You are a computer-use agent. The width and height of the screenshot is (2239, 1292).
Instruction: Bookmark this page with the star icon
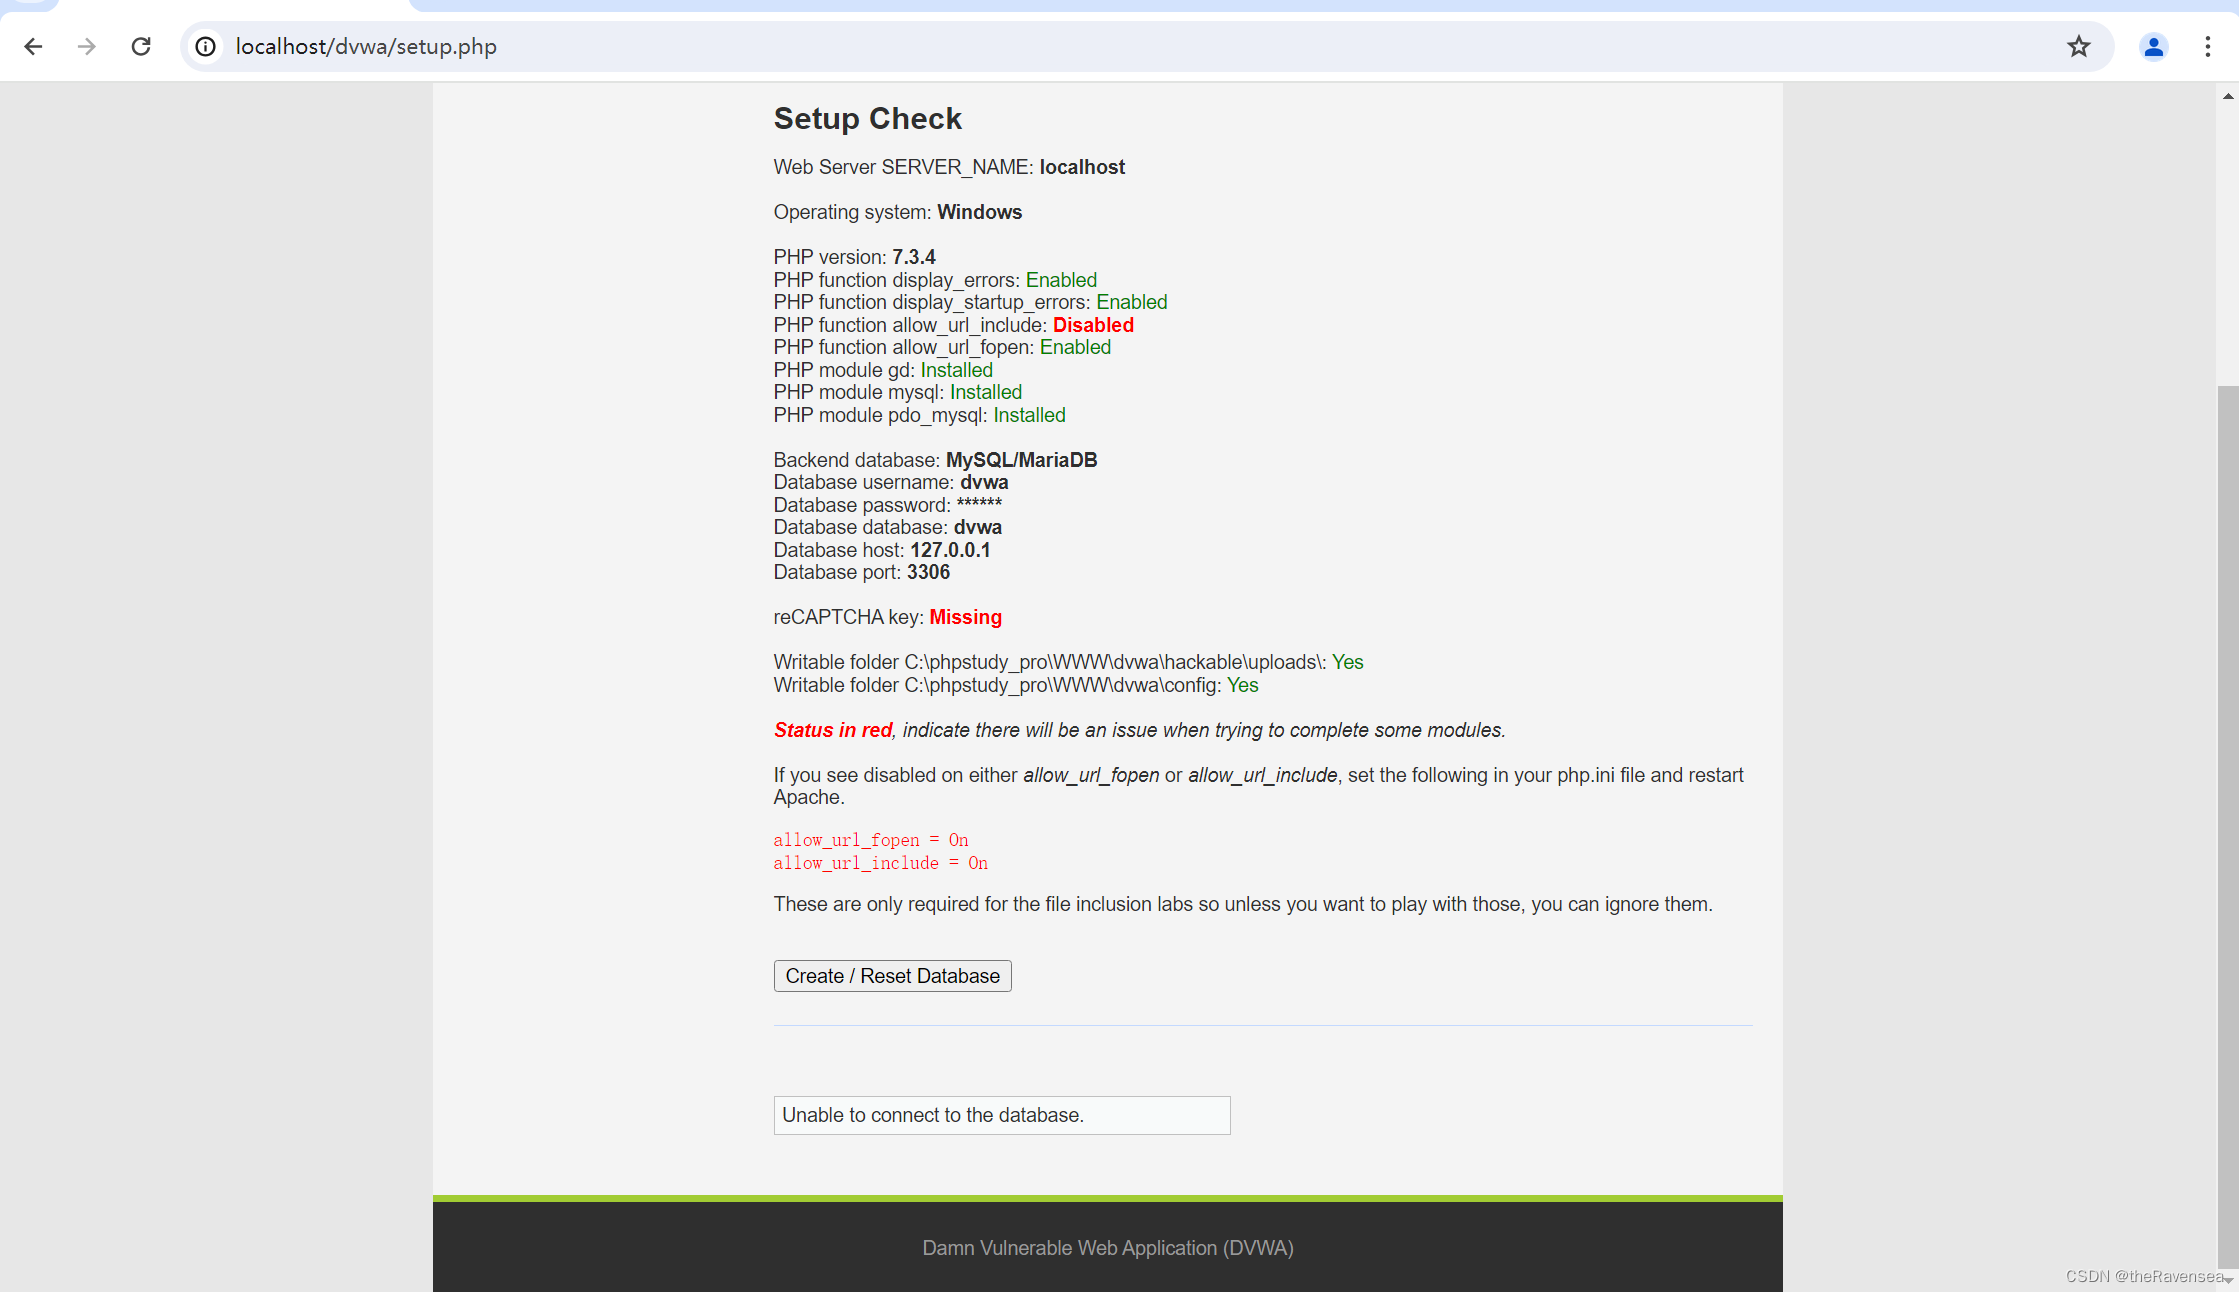(x=2079, y=46)
